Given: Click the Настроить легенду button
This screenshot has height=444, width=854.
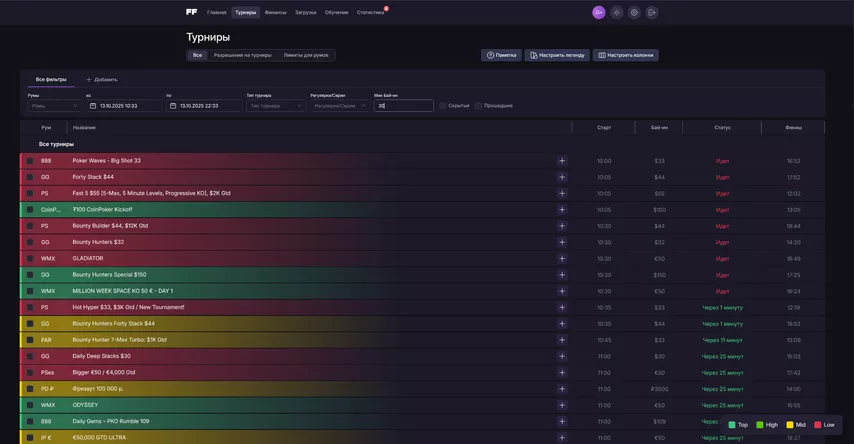Looking at the screenshot, I should pyautogui.click(x=557, y=55).
